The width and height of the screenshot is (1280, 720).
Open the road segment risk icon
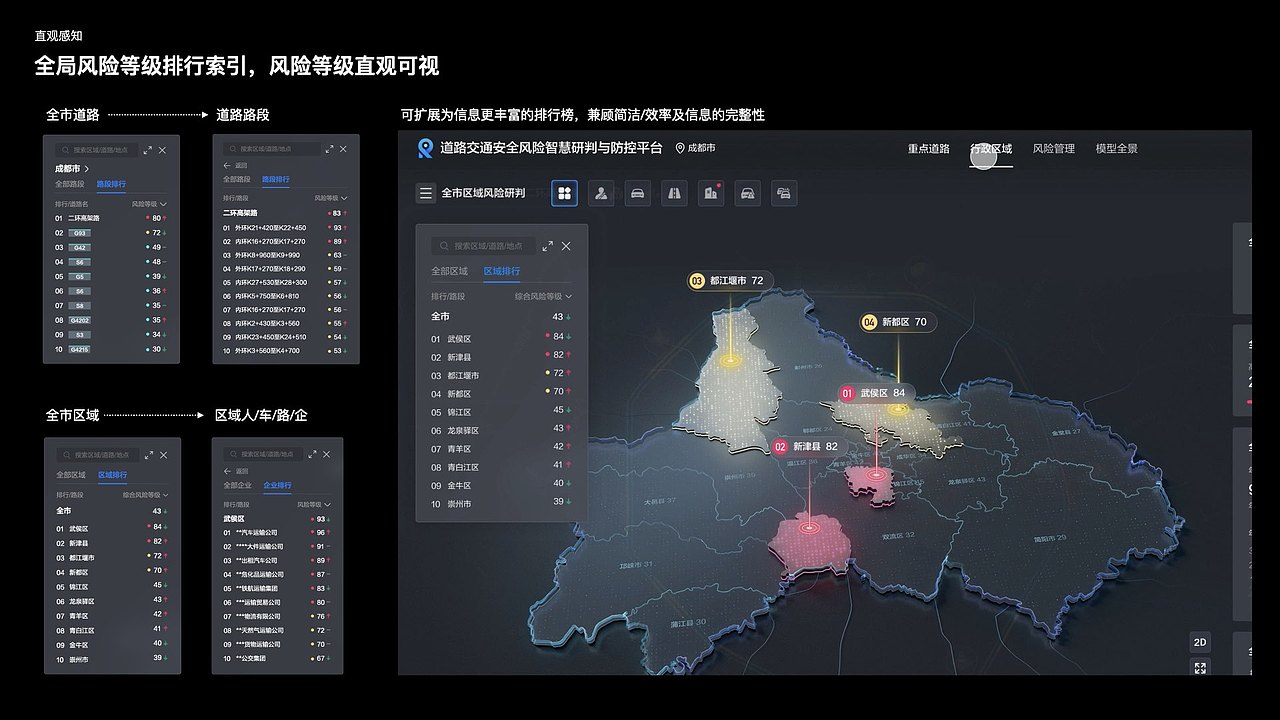coord(673,193)
